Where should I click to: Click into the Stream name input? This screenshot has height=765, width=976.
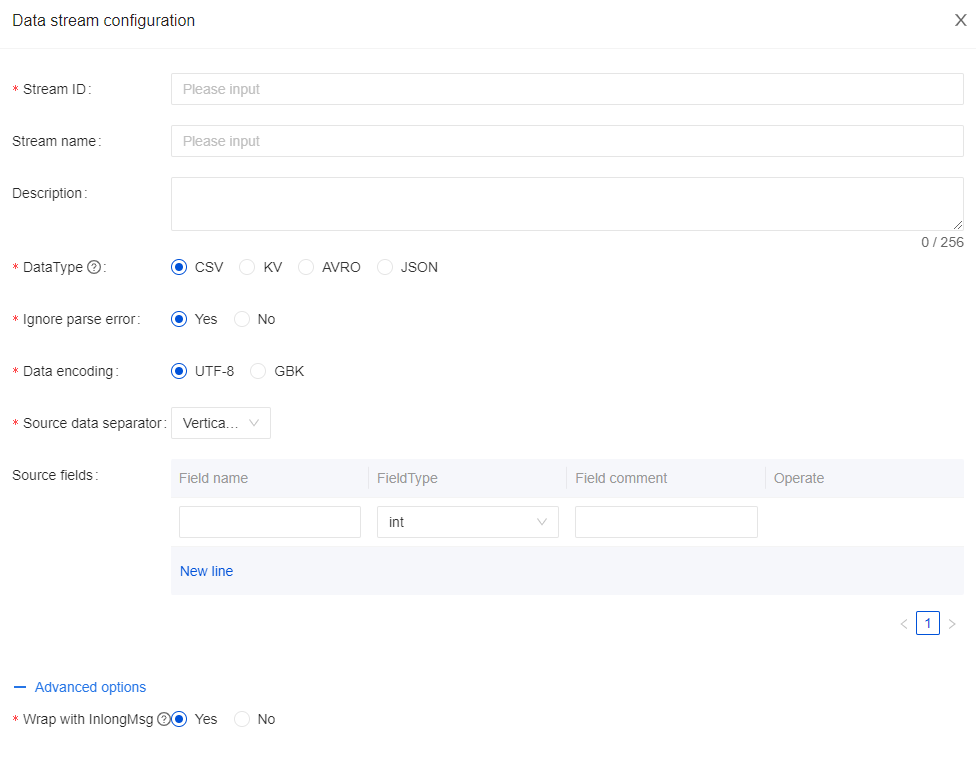pos(567,141)
